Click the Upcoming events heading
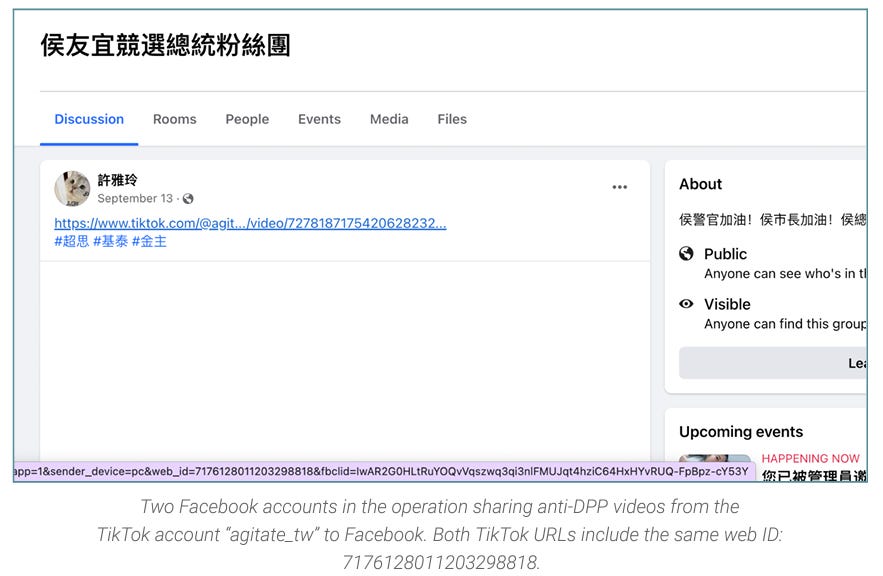This screenshot has width=883, height=576. pyautogui.click(x=741, y=432)
